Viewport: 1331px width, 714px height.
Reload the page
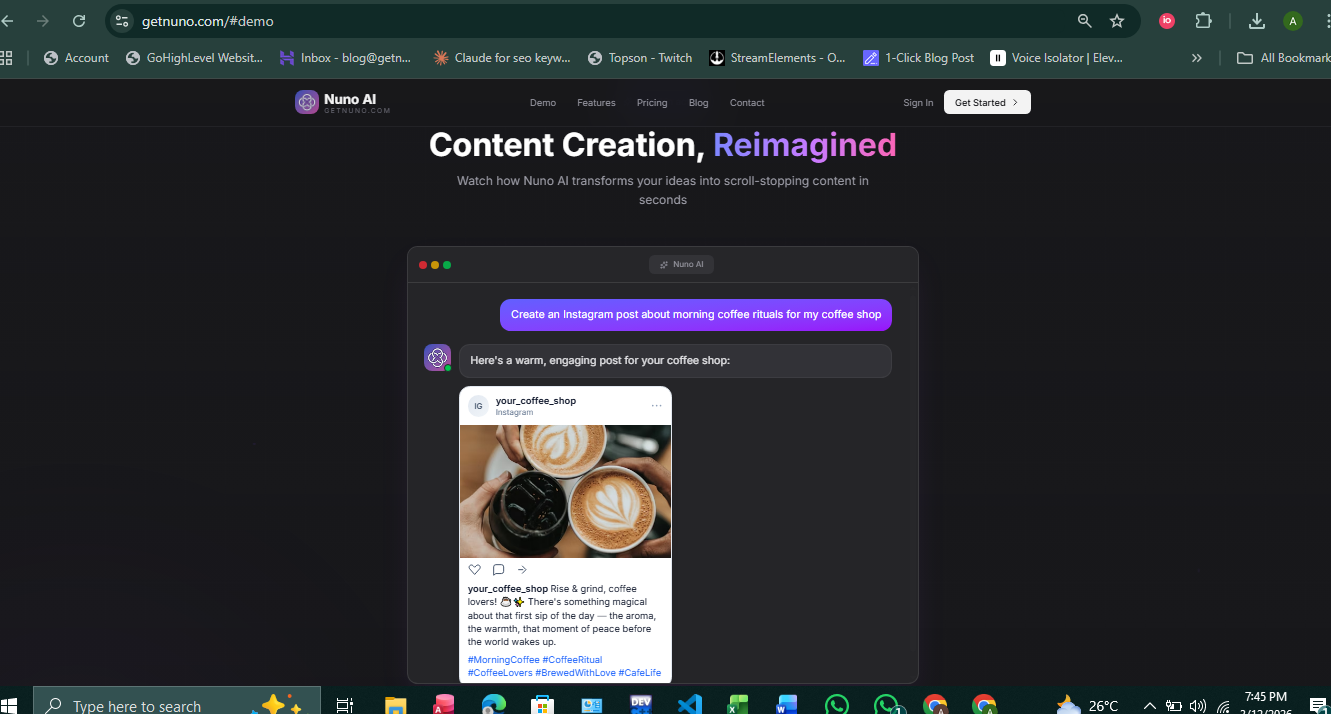coord(79,21)
